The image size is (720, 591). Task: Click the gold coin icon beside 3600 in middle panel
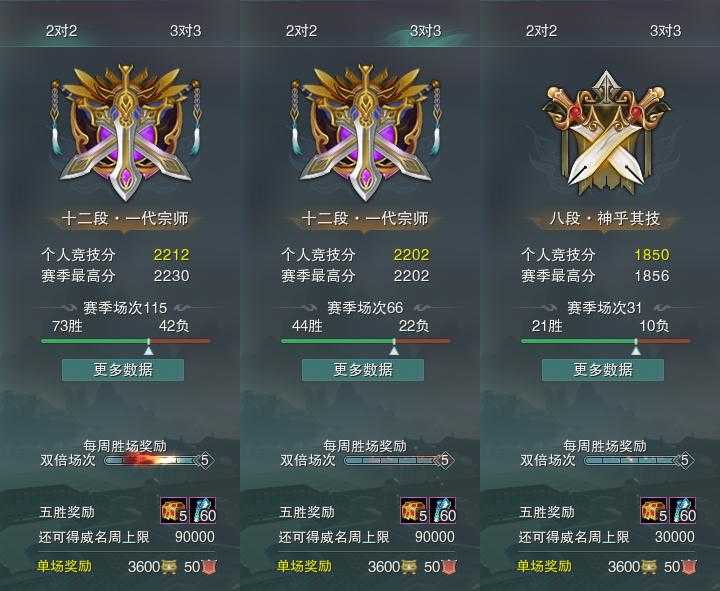[409, 567]
